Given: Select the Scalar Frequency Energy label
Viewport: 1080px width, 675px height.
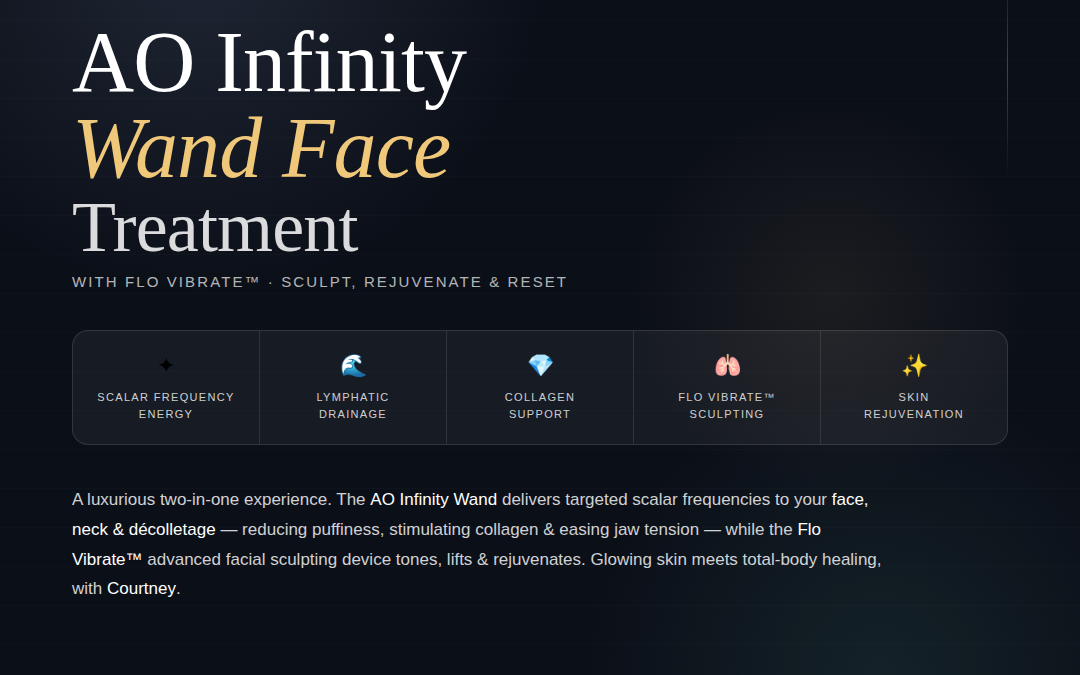Looking at the screenshot, I should pos(166,405).
